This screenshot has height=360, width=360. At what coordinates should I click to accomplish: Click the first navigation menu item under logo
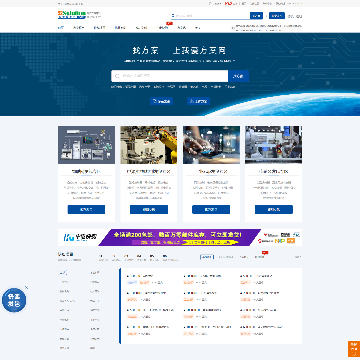tap(61, 28)
